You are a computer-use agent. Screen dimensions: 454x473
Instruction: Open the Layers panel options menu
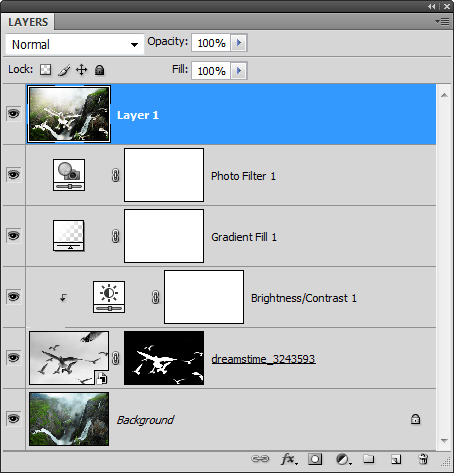coord(443,22)
